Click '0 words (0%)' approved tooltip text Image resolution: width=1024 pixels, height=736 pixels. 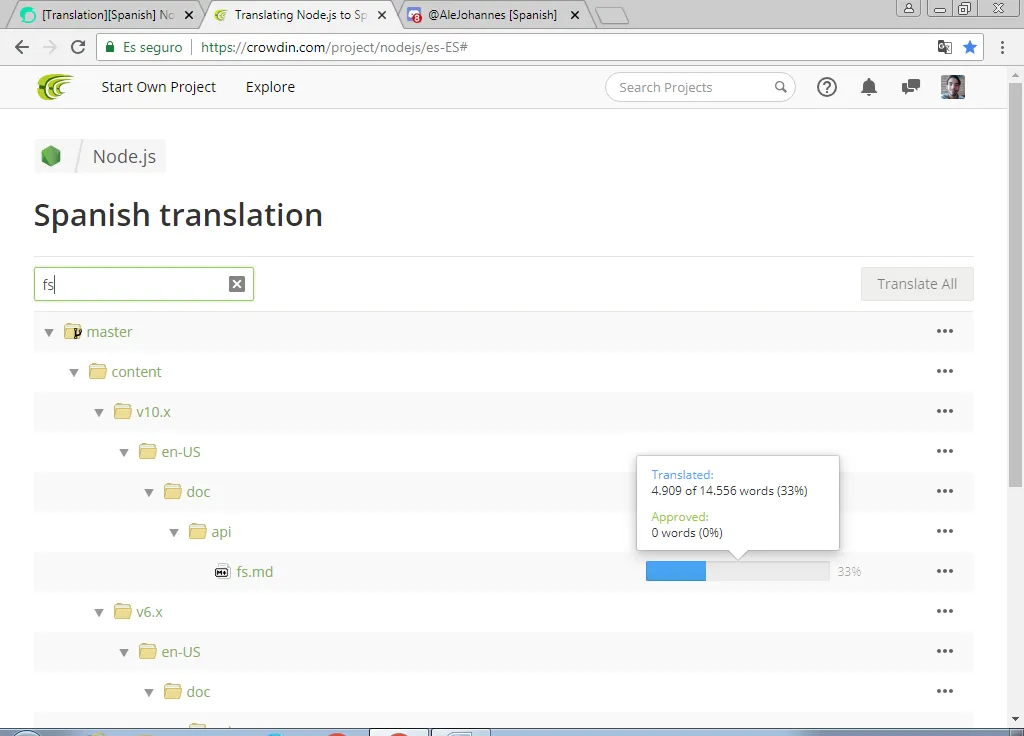(x=687, y=532)
